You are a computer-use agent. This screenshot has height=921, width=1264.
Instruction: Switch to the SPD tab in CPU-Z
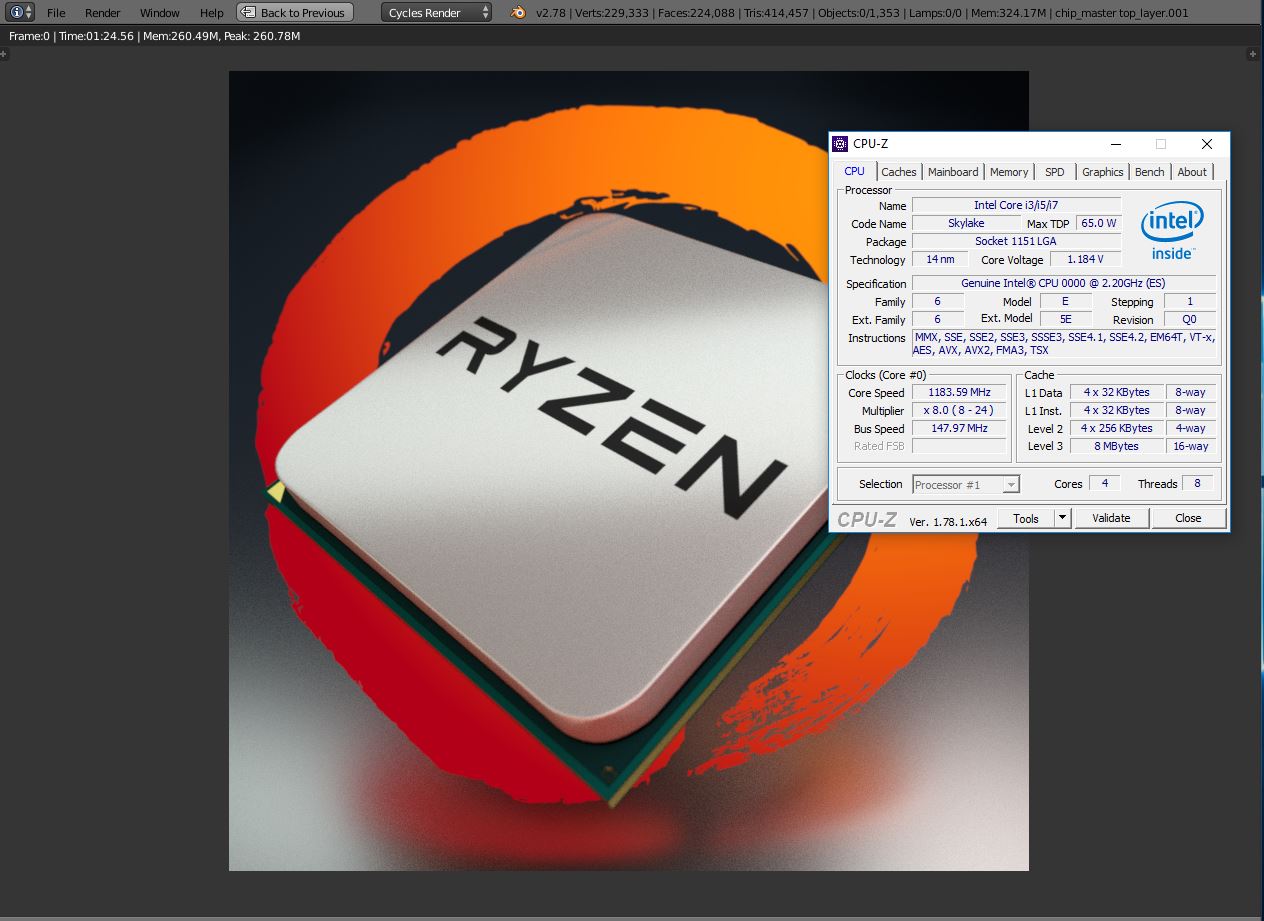point(1055,172)
